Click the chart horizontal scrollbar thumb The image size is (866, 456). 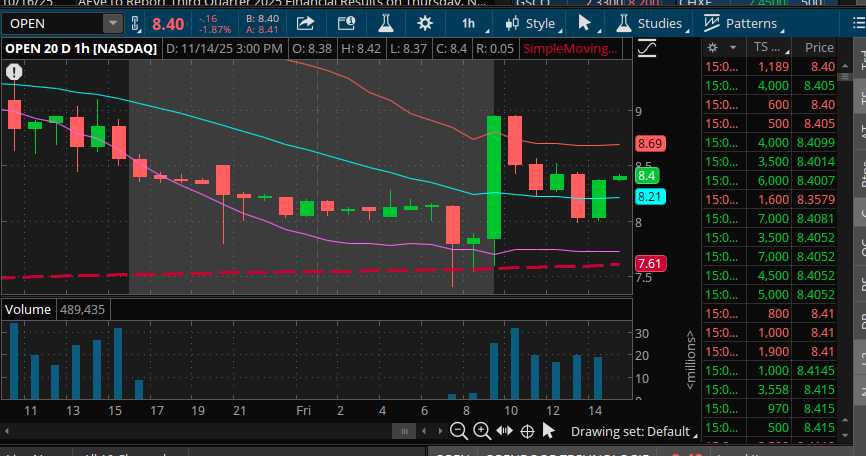click(x=404, y=431)
